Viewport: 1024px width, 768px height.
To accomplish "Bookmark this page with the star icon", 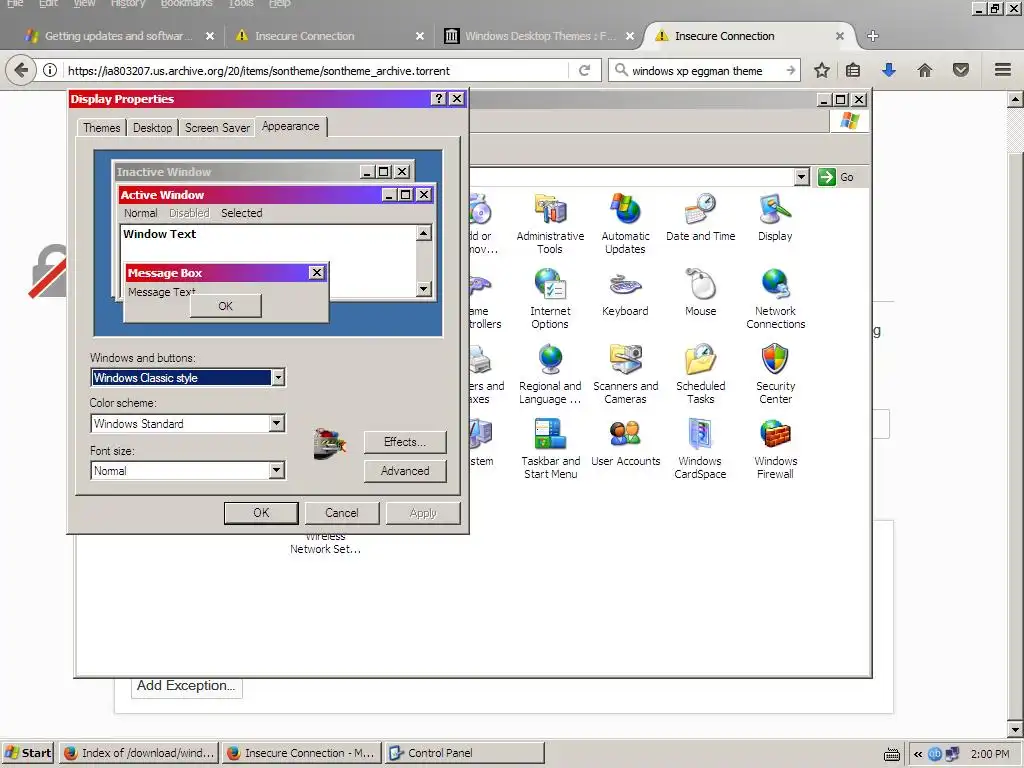I will (x=822, y=70).
